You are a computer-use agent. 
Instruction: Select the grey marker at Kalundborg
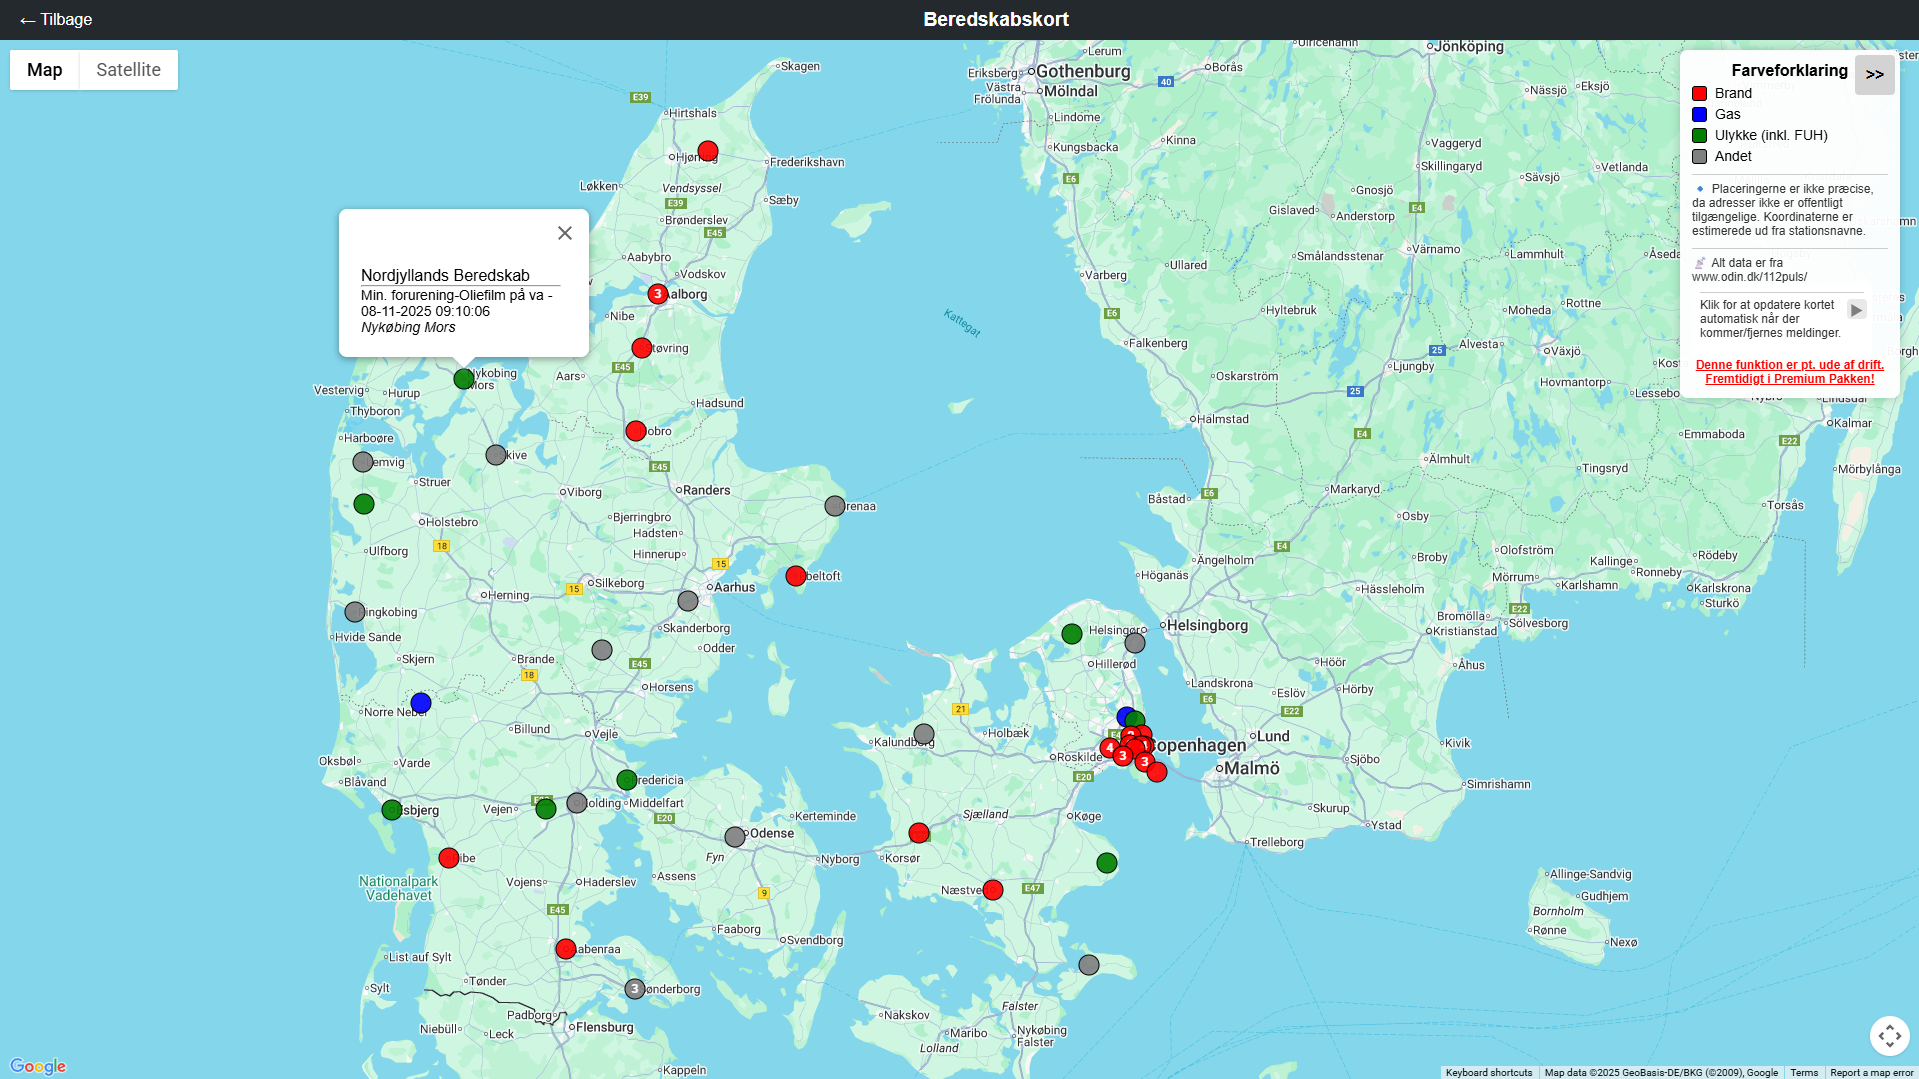[x=924, y=735]
